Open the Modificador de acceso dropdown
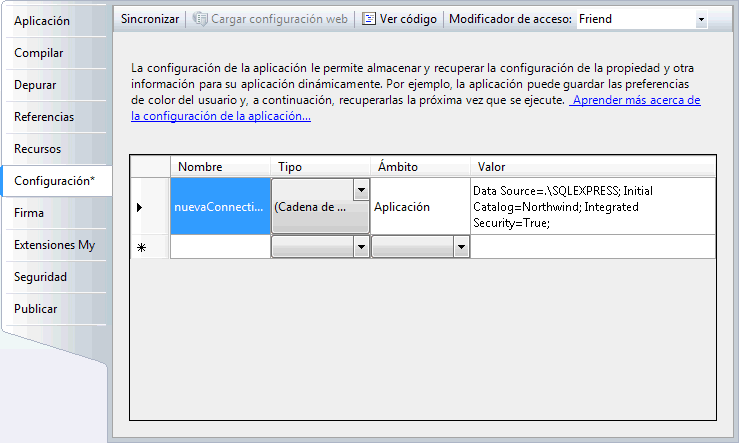Image resolution: width=739 pixels, height=443 pixels. click(x=700, y=19)
